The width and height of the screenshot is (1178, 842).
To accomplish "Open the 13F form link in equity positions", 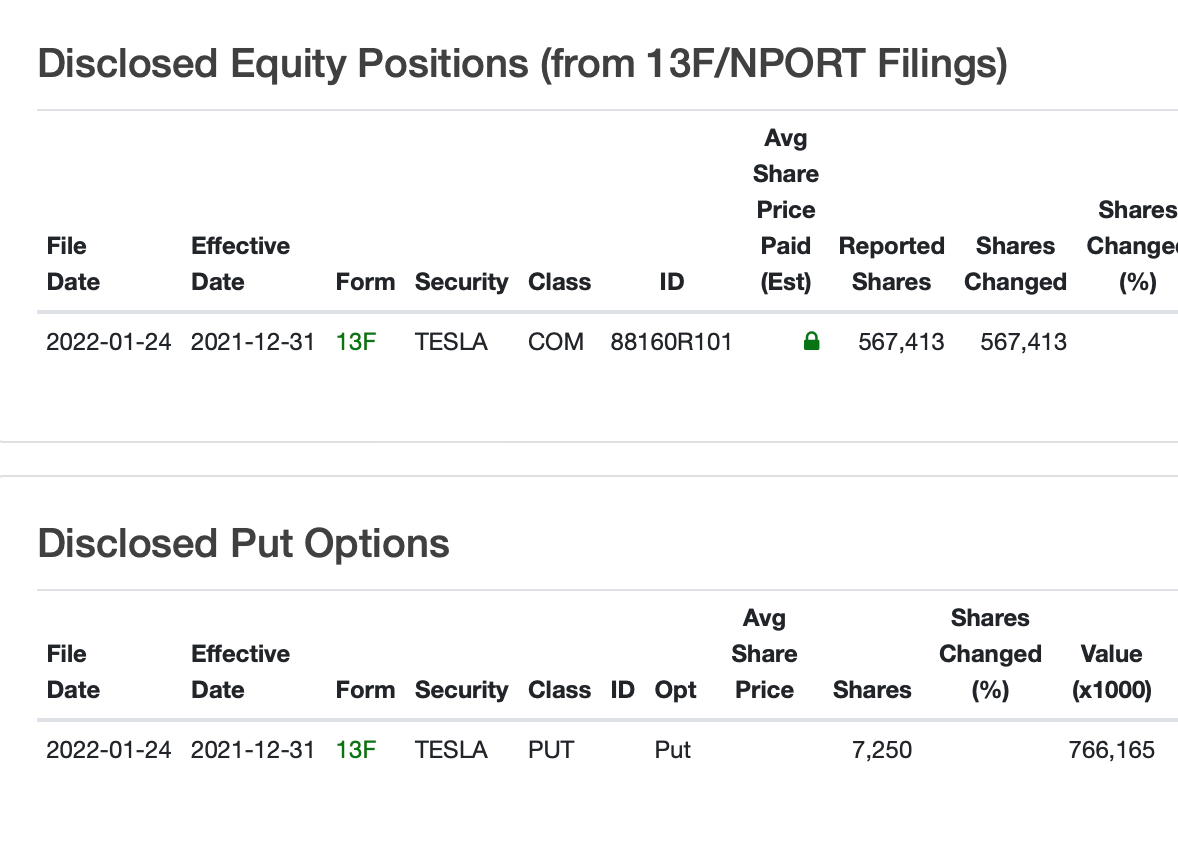I will tap(355, 342).
